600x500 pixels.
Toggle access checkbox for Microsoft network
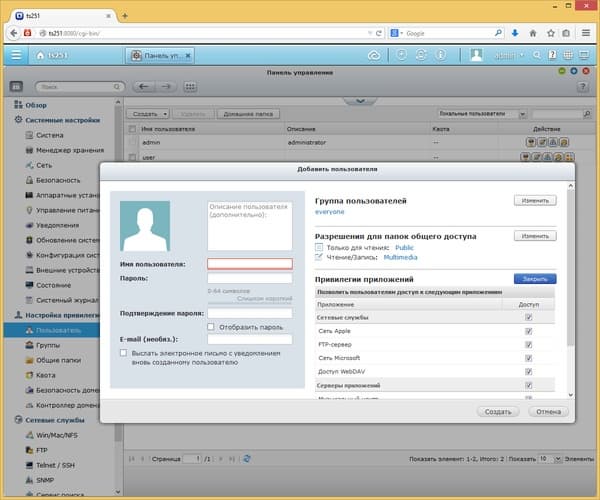click(x=528, y=358)
